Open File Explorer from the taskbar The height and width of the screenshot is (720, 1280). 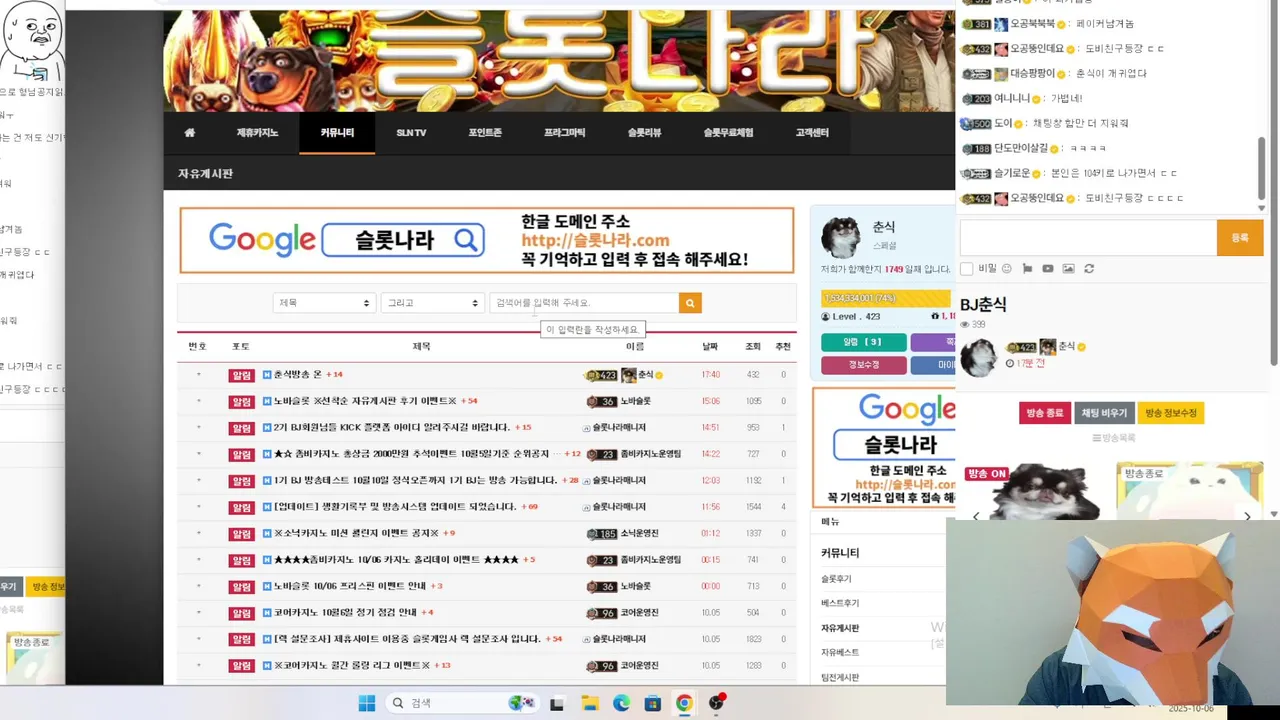coord(589,703)
